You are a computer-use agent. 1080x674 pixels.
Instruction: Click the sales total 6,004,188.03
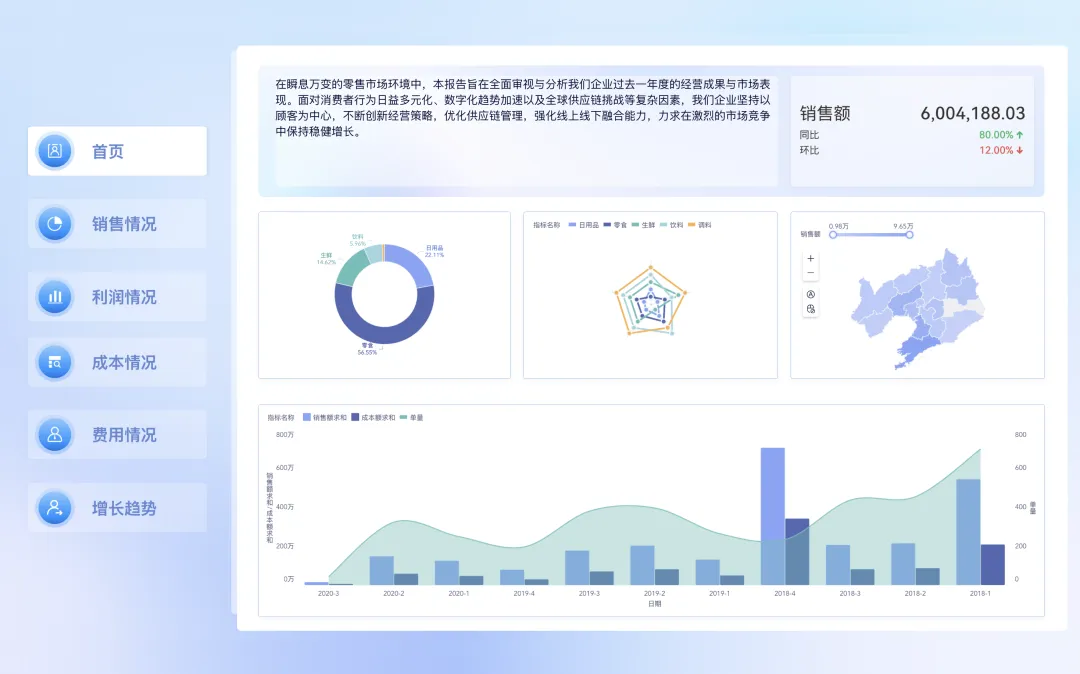pos(973,113)
